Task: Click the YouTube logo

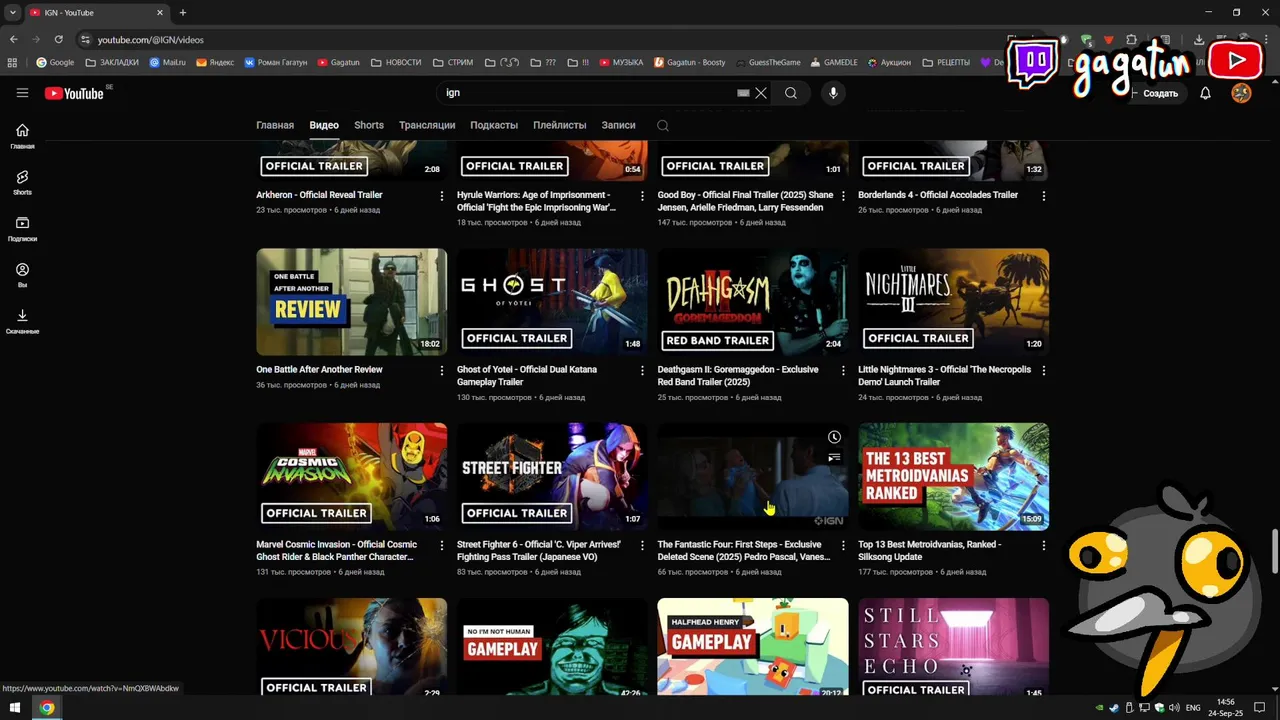Action: (74, 93)
